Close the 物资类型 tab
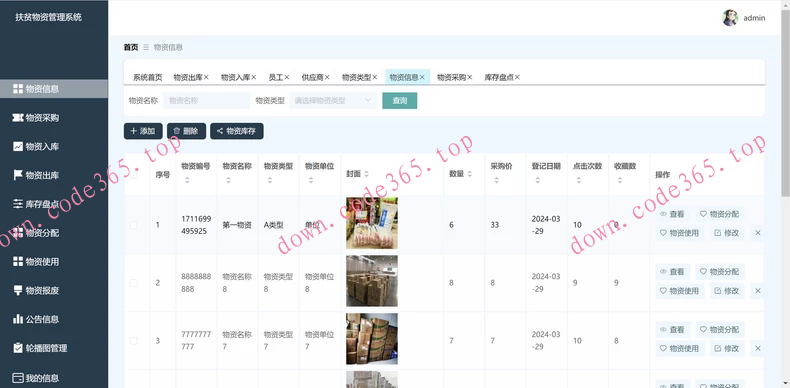 [x=375, y=77]
